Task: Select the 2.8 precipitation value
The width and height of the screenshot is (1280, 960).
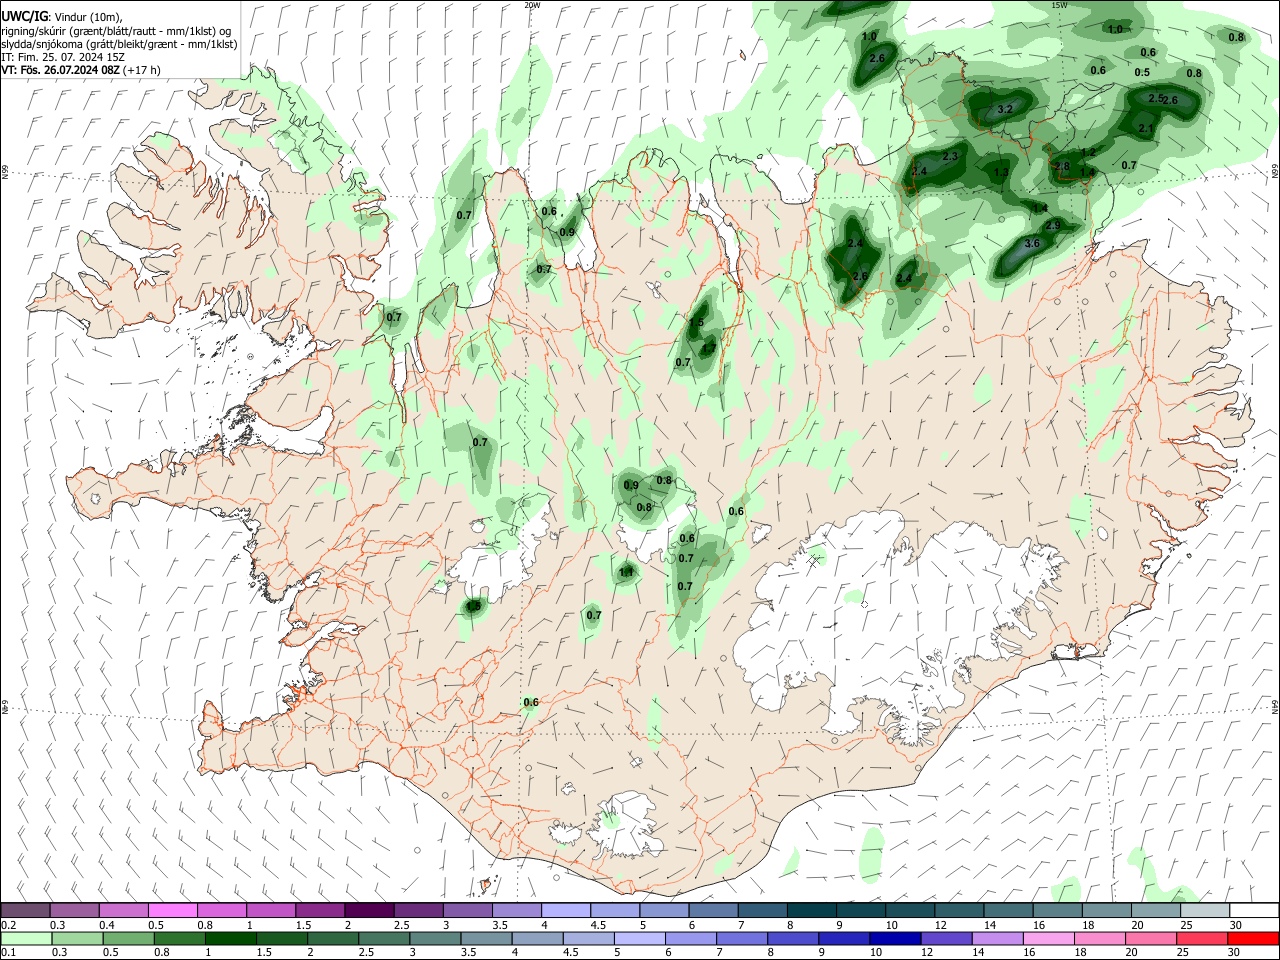Action: coord(1062,167)
